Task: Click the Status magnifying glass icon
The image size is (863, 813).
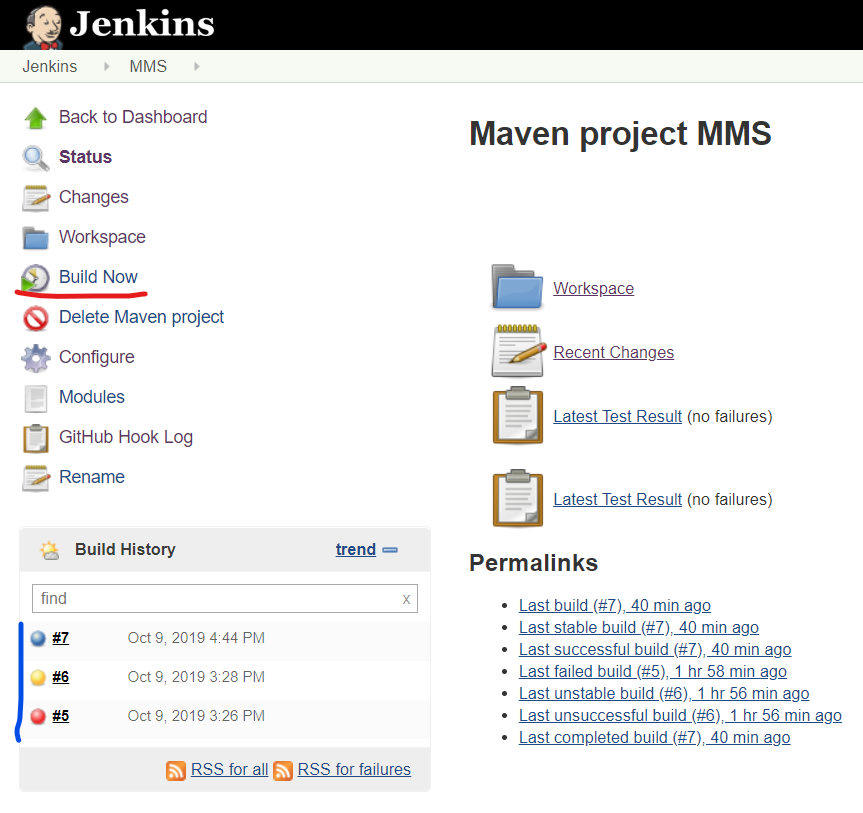Action: pos(36,157)
